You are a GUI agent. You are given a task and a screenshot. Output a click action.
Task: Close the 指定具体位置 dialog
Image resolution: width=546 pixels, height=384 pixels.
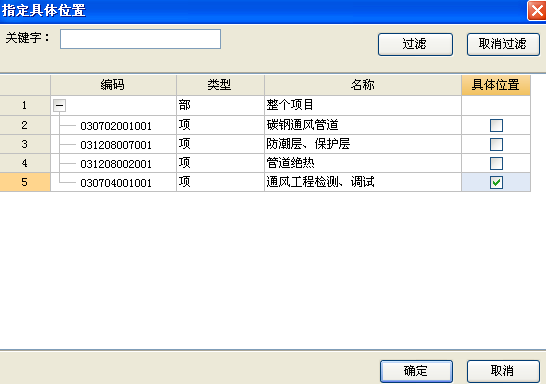click(x=537, y=10)
